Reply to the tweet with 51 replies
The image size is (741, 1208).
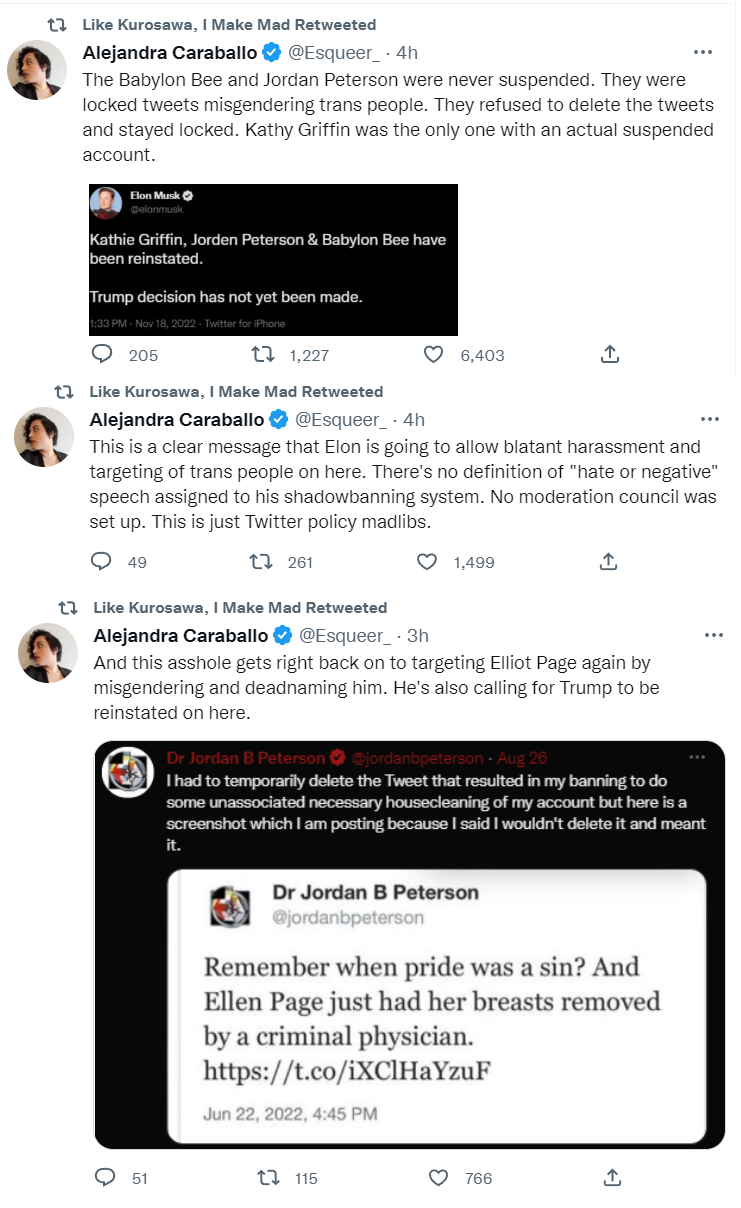click(x=106, y=1178)
